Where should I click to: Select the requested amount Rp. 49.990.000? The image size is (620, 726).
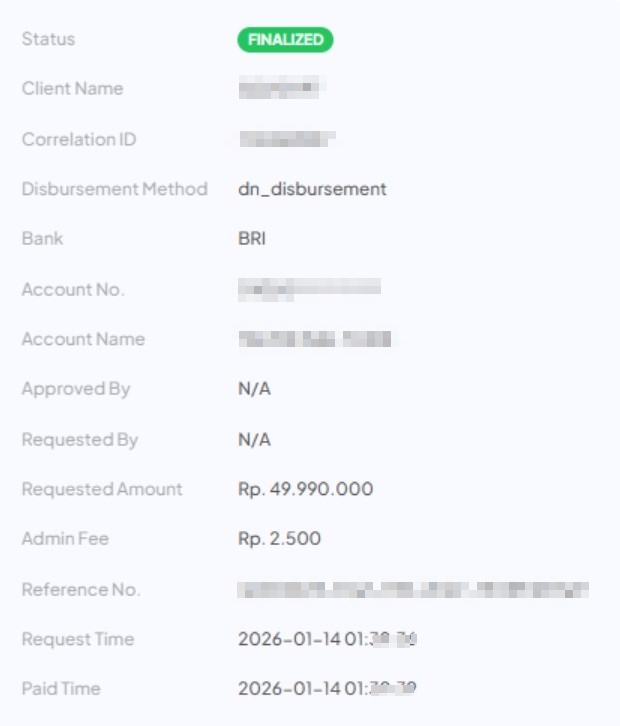click(x=305, y=489)
